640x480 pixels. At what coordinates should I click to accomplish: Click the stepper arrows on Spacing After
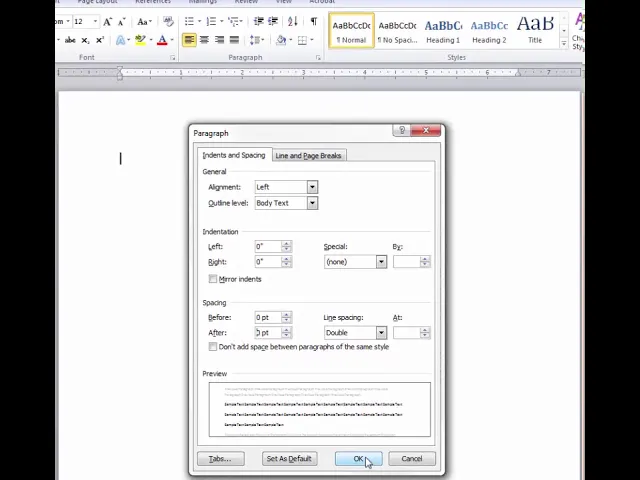(287, 333)
